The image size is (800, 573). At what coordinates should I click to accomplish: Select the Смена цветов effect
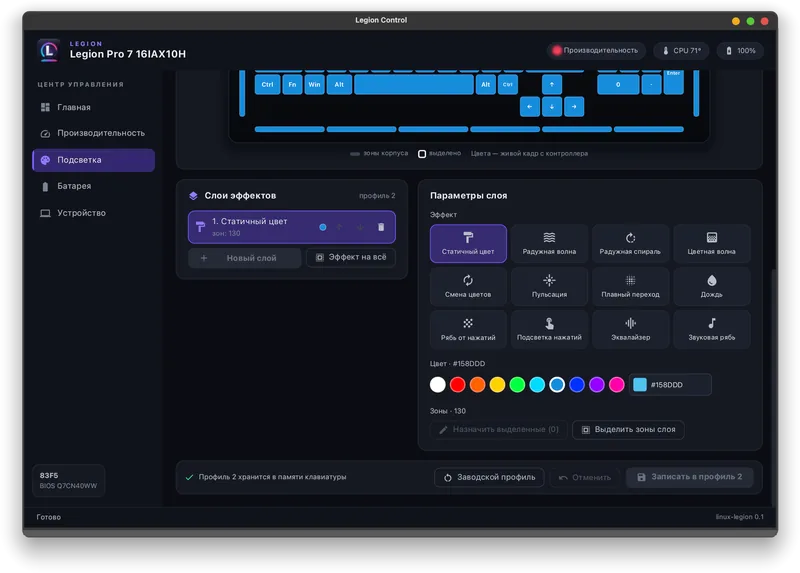tap(468, 286)
